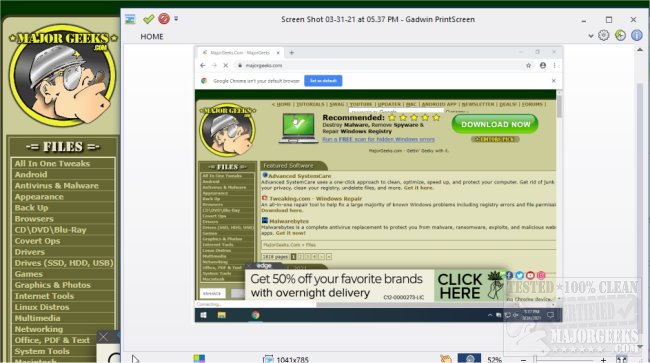Click the red cancel icon in the title bar
This screenshot has width=650, height=363.
click(164, 19)
